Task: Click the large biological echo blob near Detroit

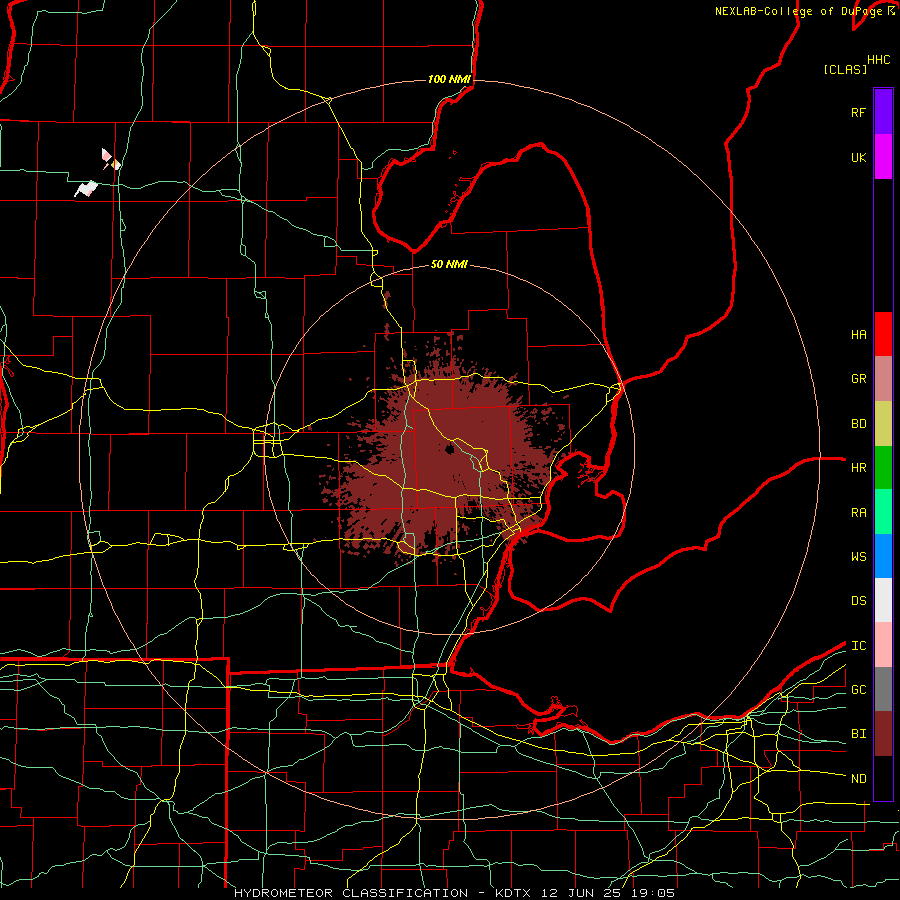Action: click(448, 459)
